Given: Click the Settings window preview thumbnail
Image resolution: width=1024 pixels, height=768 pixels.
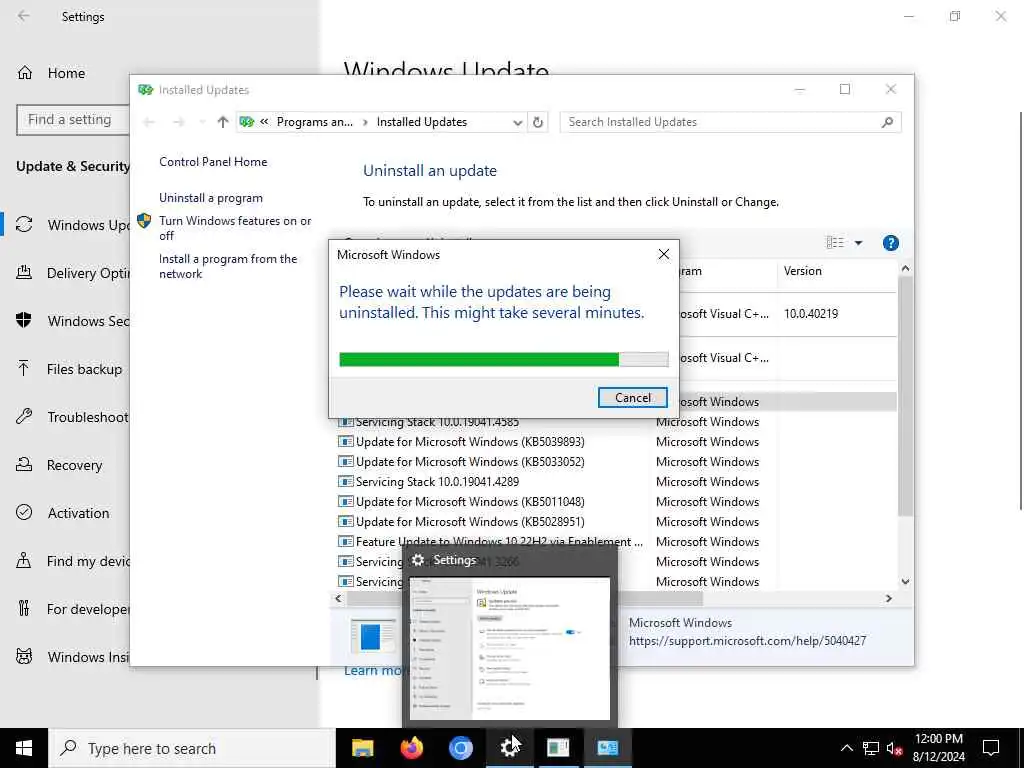Looking at the screenshot, I should pyautogui.click(x=509, y=648).
